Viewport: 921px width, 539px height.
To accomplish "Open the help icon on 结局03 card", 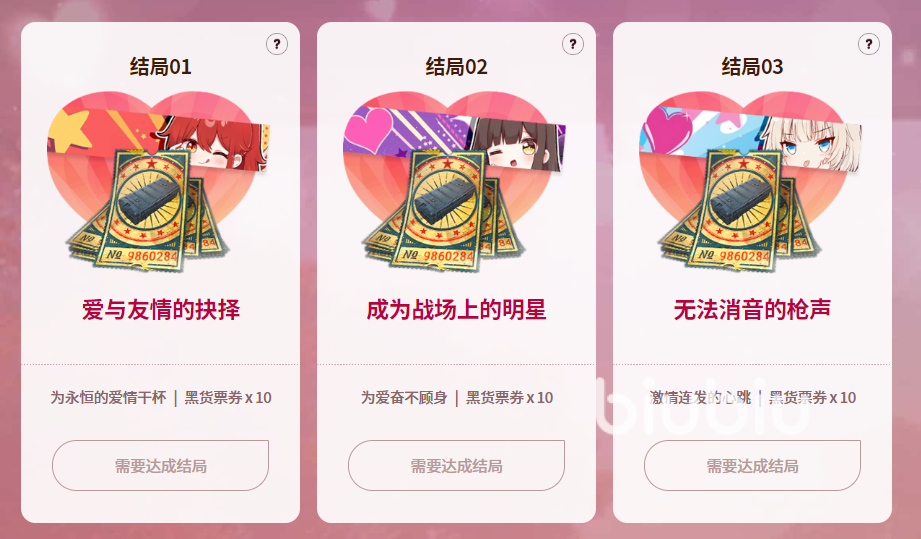I will point(869,44).
